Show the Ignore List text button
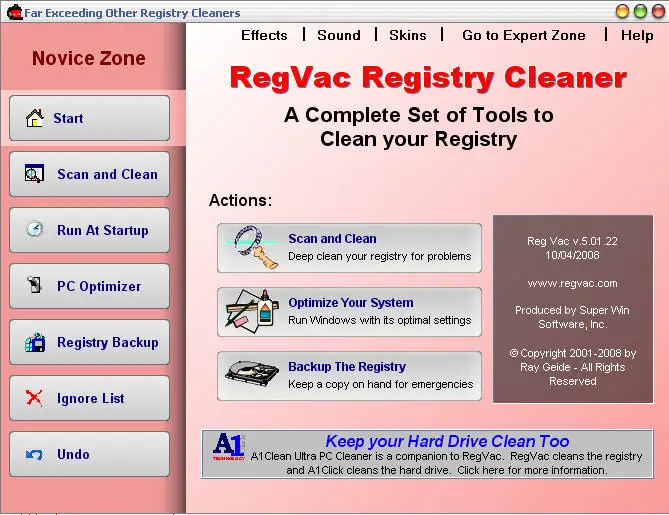669x515 pixels. click(90, 398)
